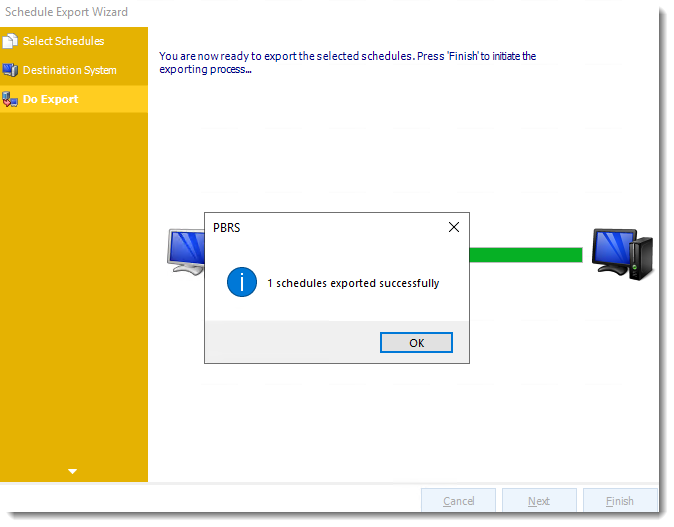Click the green export progress bar
674x527 pixels.
(526, 255)
